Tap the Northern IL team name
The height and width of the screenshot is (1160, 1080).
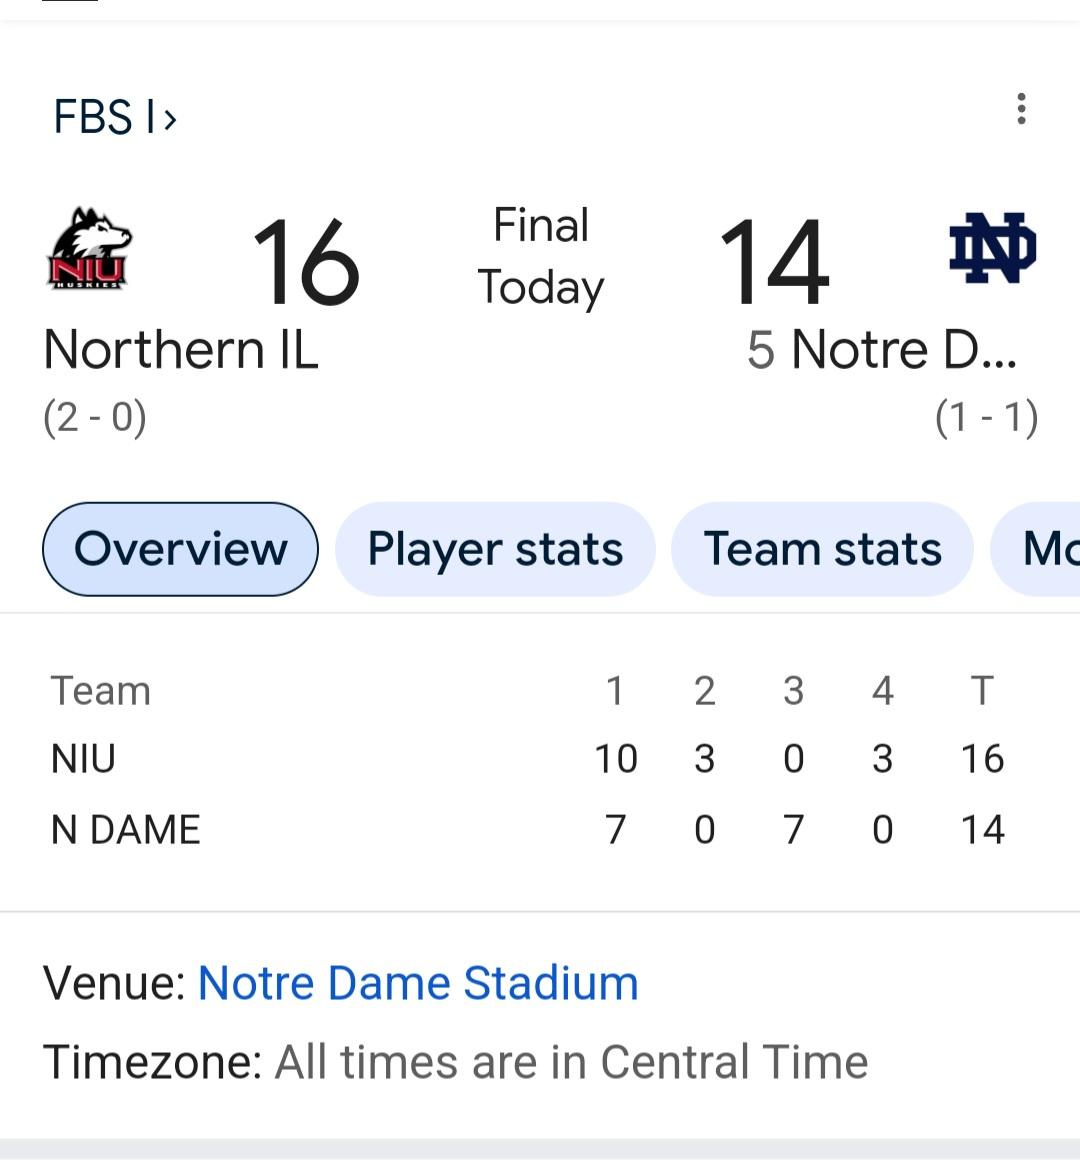[x=180, y=349]
